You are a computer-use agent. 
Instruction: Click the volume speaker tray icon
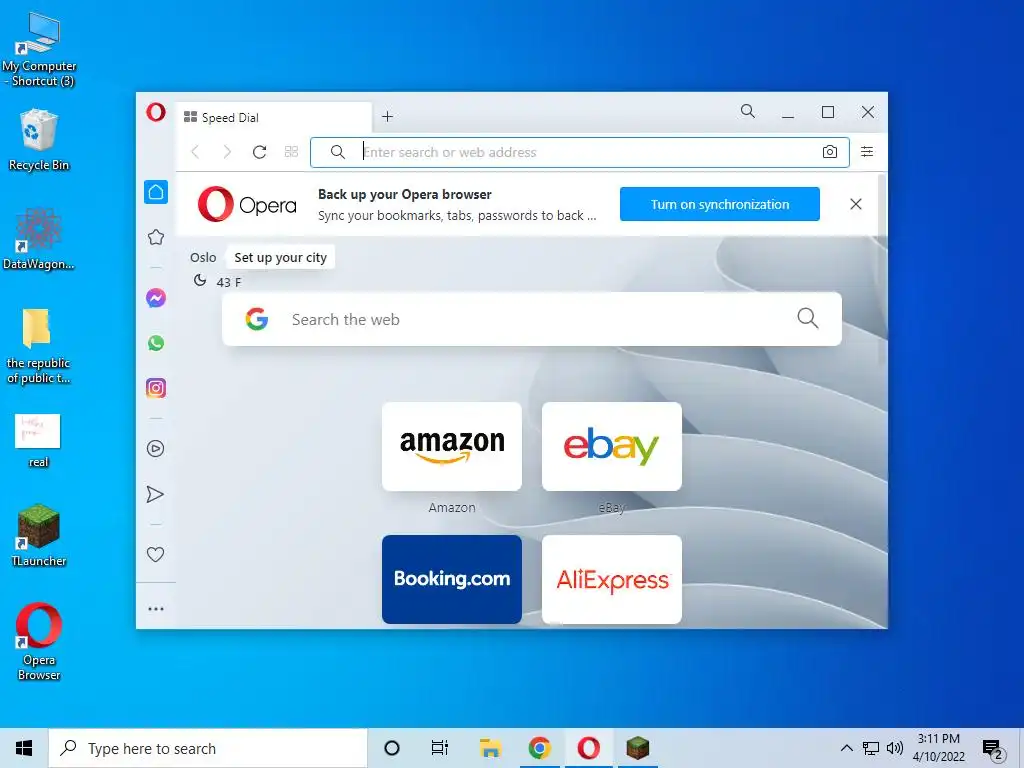895,748
